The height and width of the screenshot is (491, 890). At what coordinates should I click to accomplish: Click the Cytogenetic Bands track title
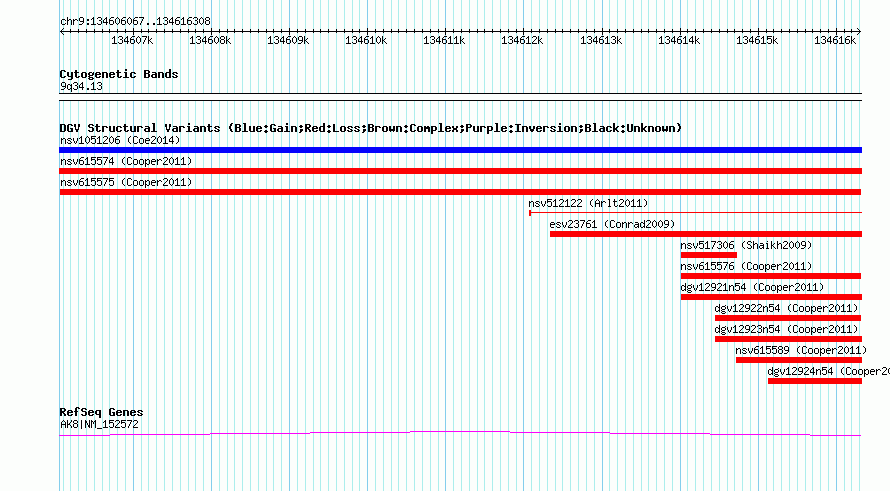[119, 74]
